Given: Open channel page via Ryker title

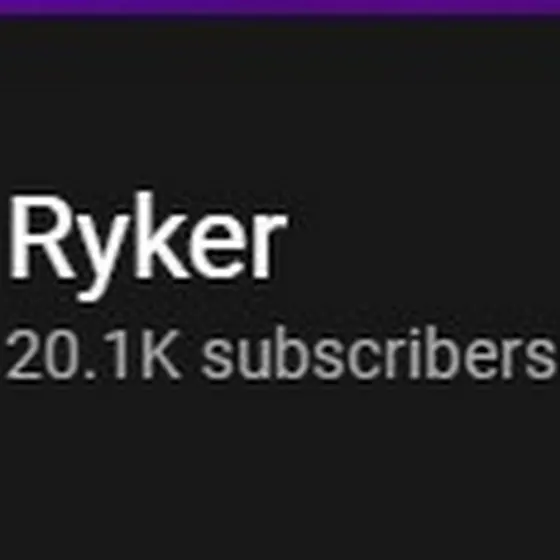Looking at the screenshot, I should point(147,246).
